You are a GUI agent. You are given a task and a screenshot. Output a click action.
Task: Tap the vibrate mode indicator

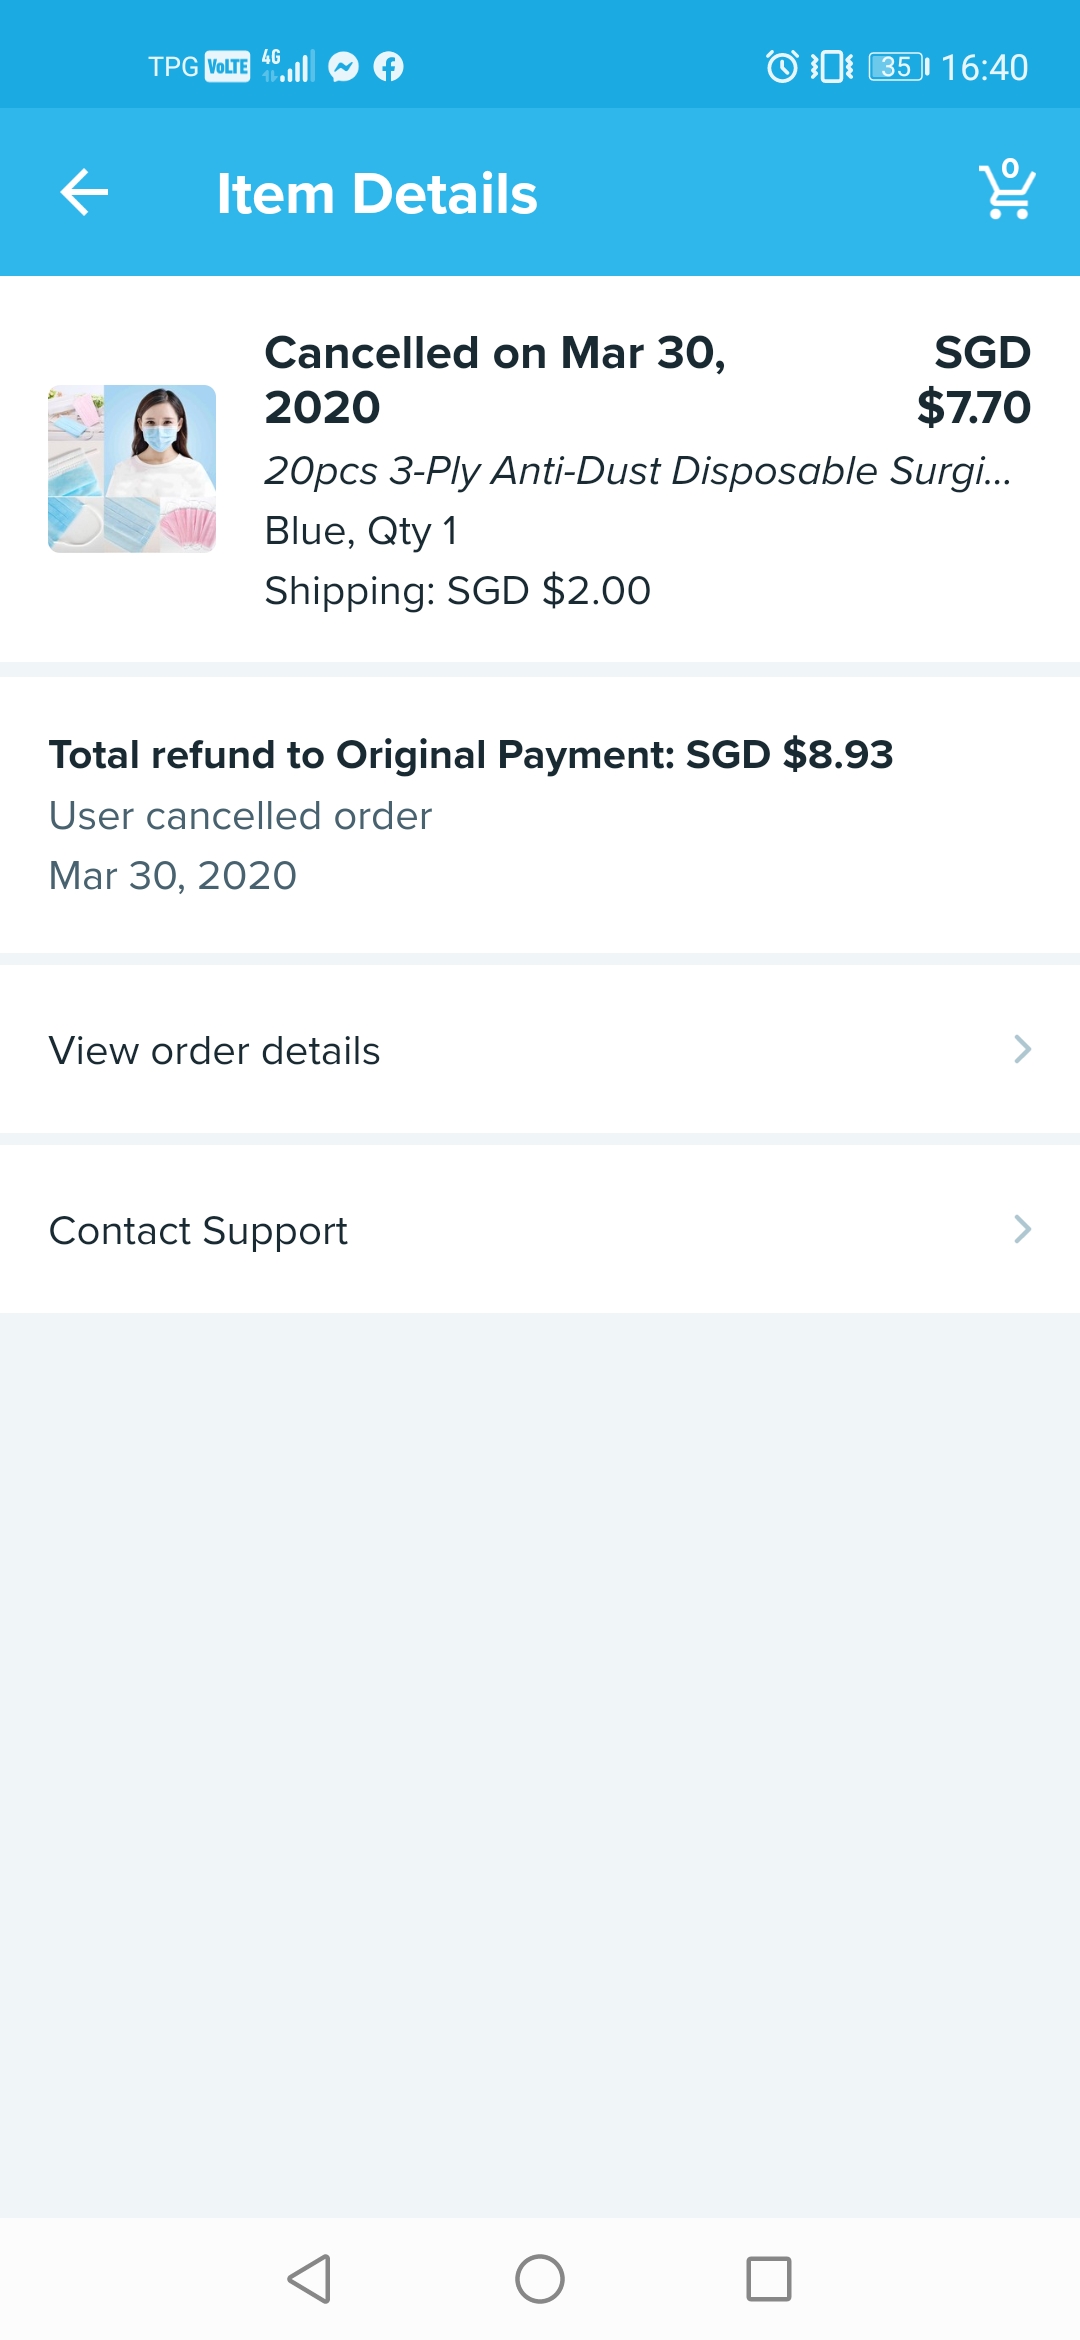coord(832,63)
